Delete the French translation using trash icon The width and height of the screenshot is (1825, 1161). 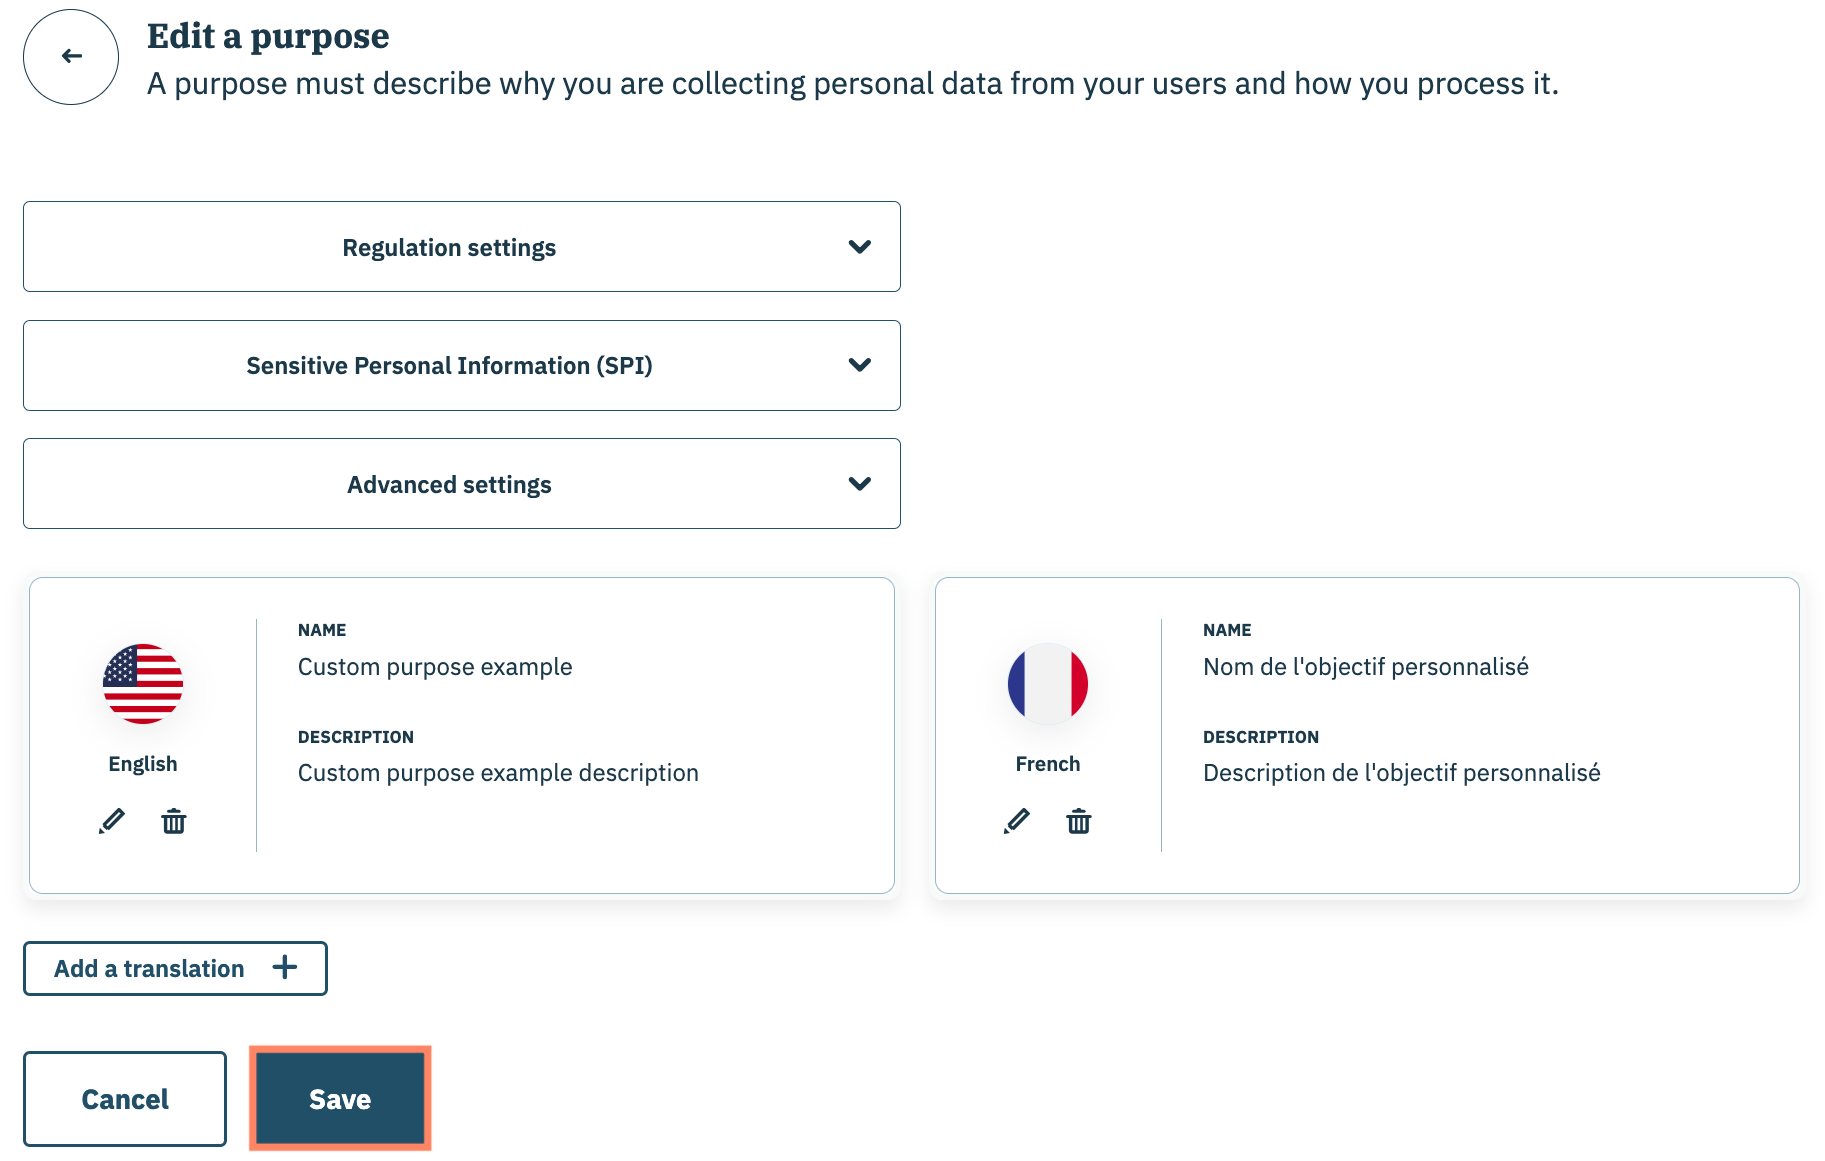[1079, 821]
